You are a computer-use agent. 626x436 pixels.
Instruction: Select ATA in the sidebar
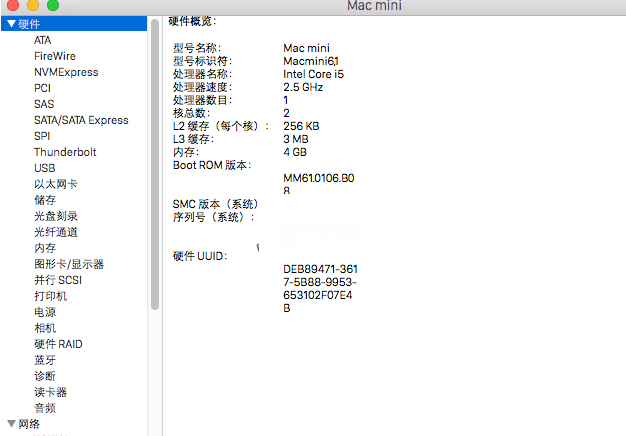42,40
